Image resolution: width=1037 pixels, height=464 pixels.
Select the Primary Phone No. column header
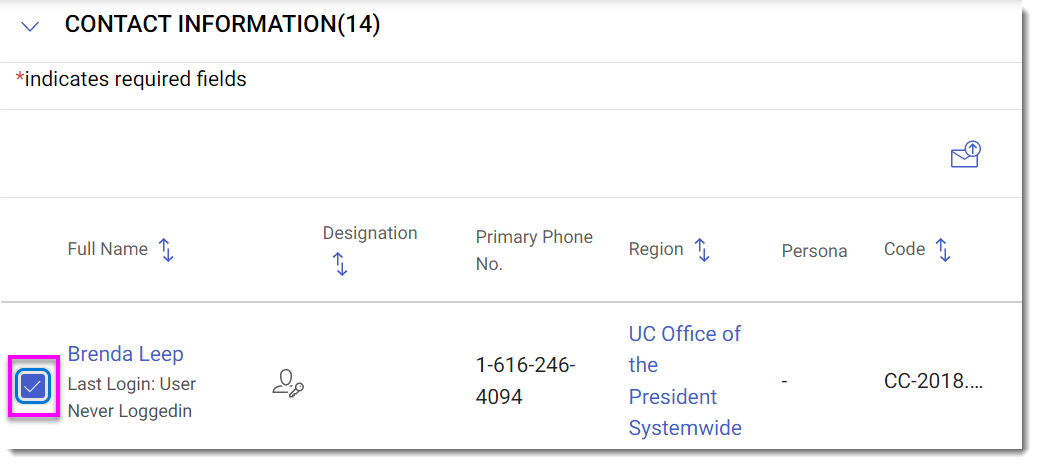(534, 250)
